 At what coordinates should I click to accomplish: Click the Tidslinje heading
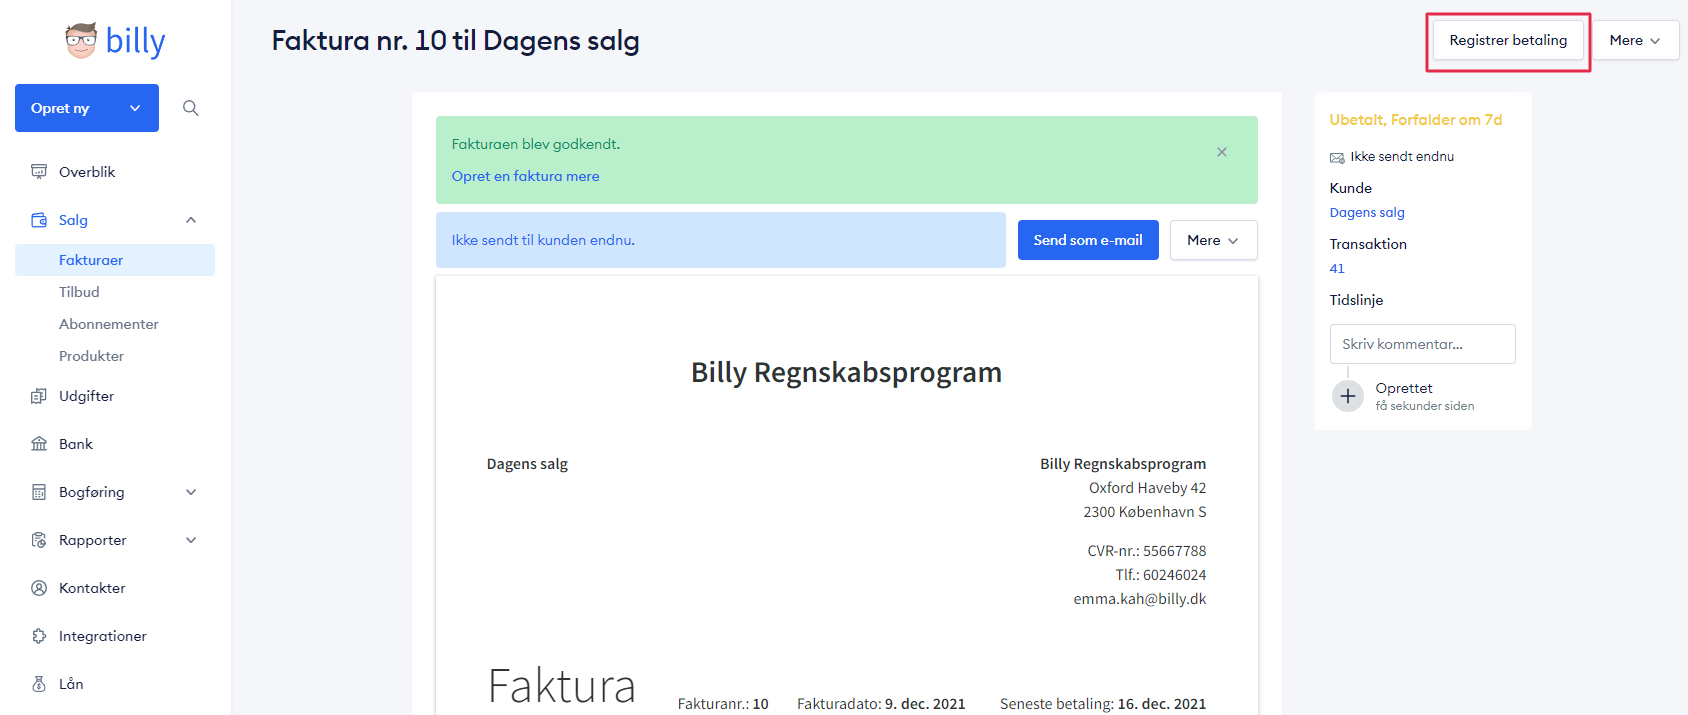click(1356, 300)
